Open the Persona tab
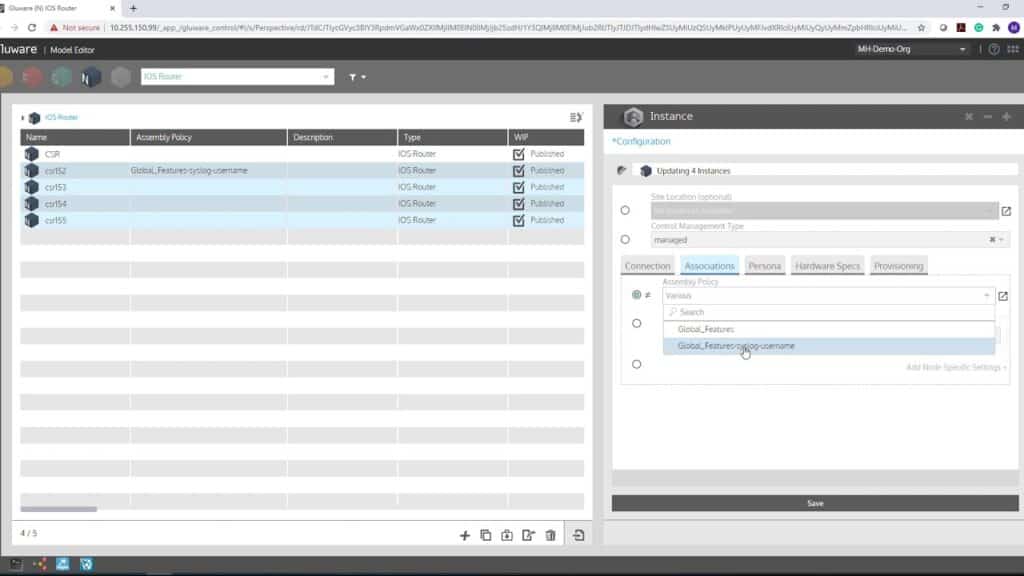The height and width of the screenshot is (576, 1024). [765, 266]
